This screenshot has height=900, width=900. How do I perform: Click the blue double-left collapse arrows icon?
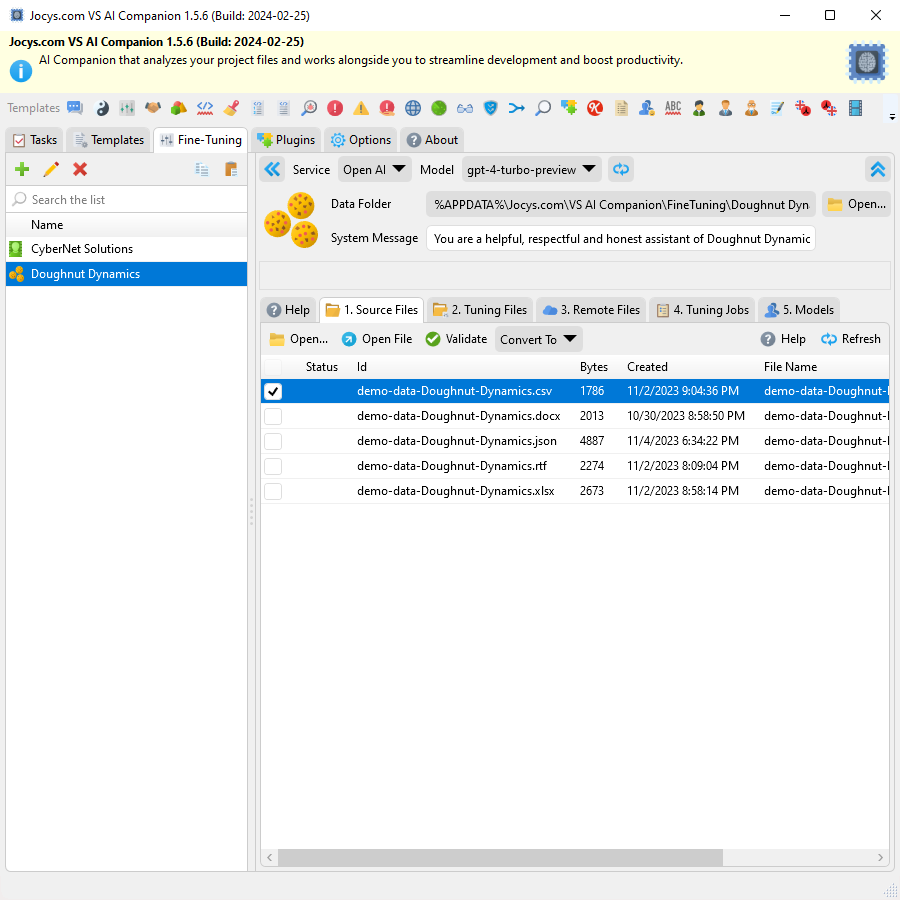271,169
